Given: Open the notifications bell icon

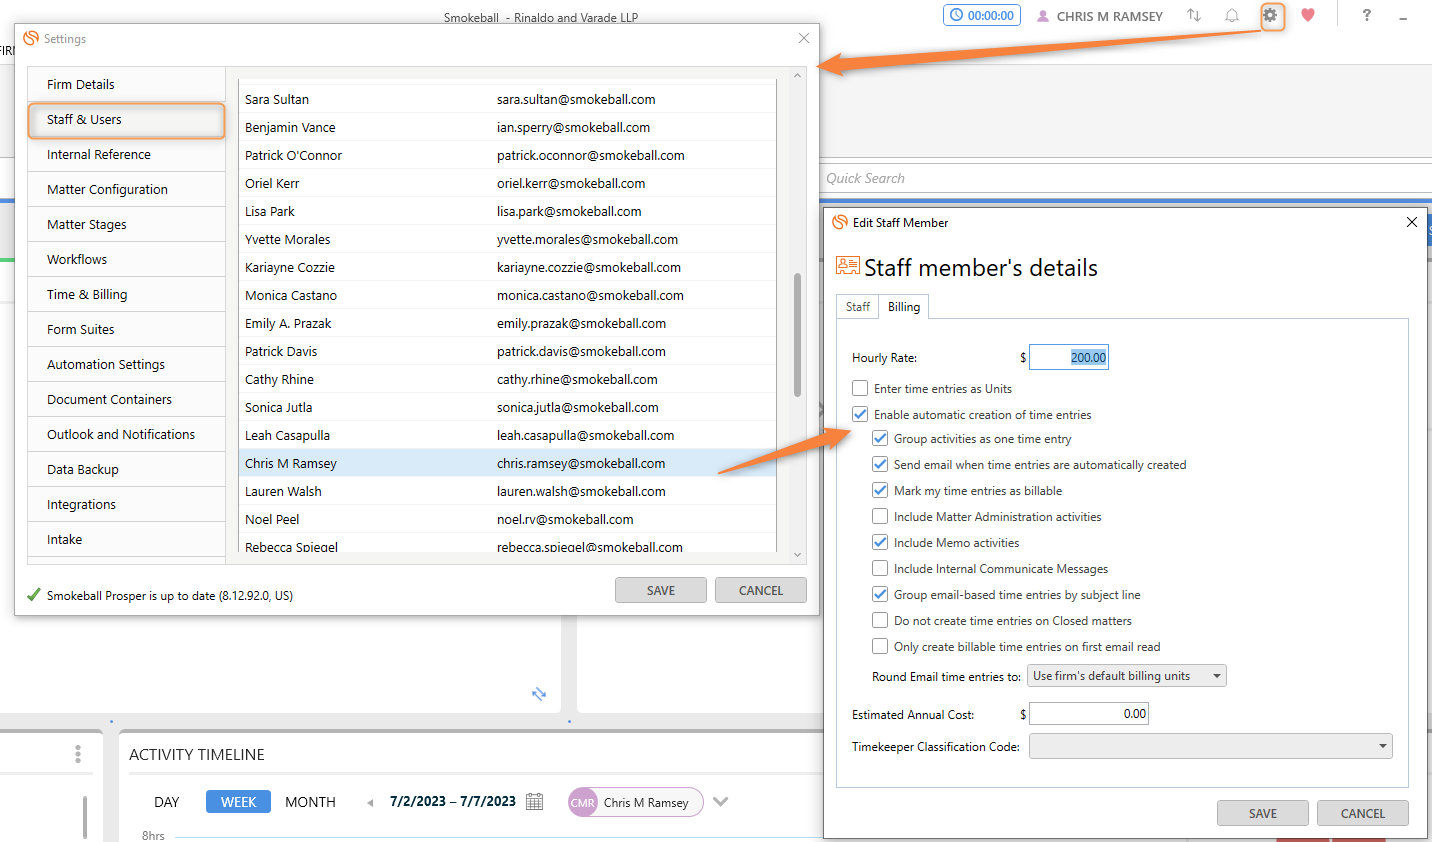Looking at the screenshot, I should (1232, 16).
